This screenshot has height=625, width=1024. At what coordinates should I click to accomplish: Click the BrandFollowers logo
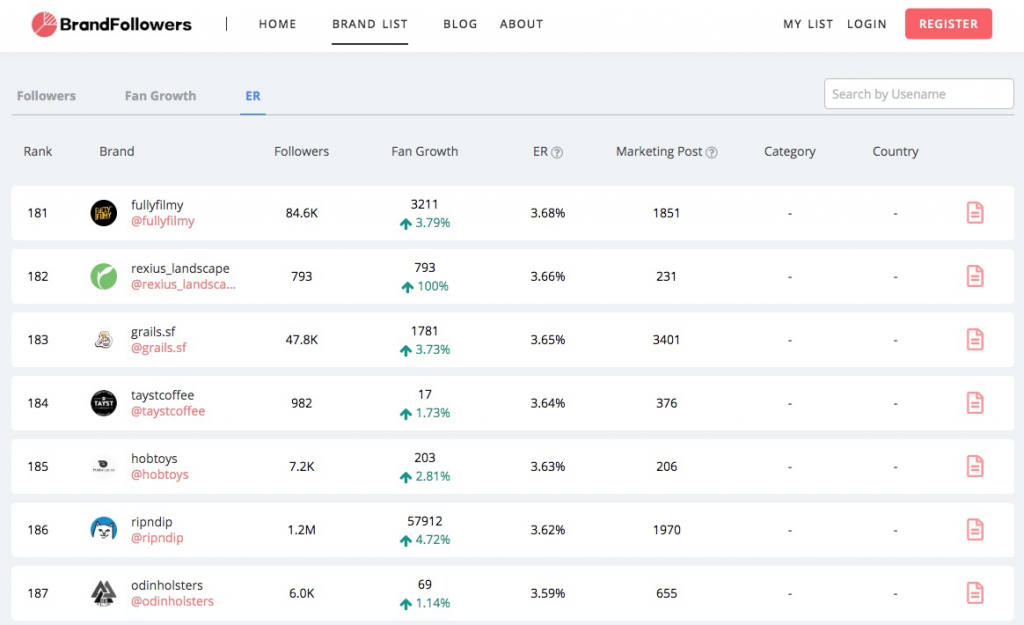[x=112, y=24]
